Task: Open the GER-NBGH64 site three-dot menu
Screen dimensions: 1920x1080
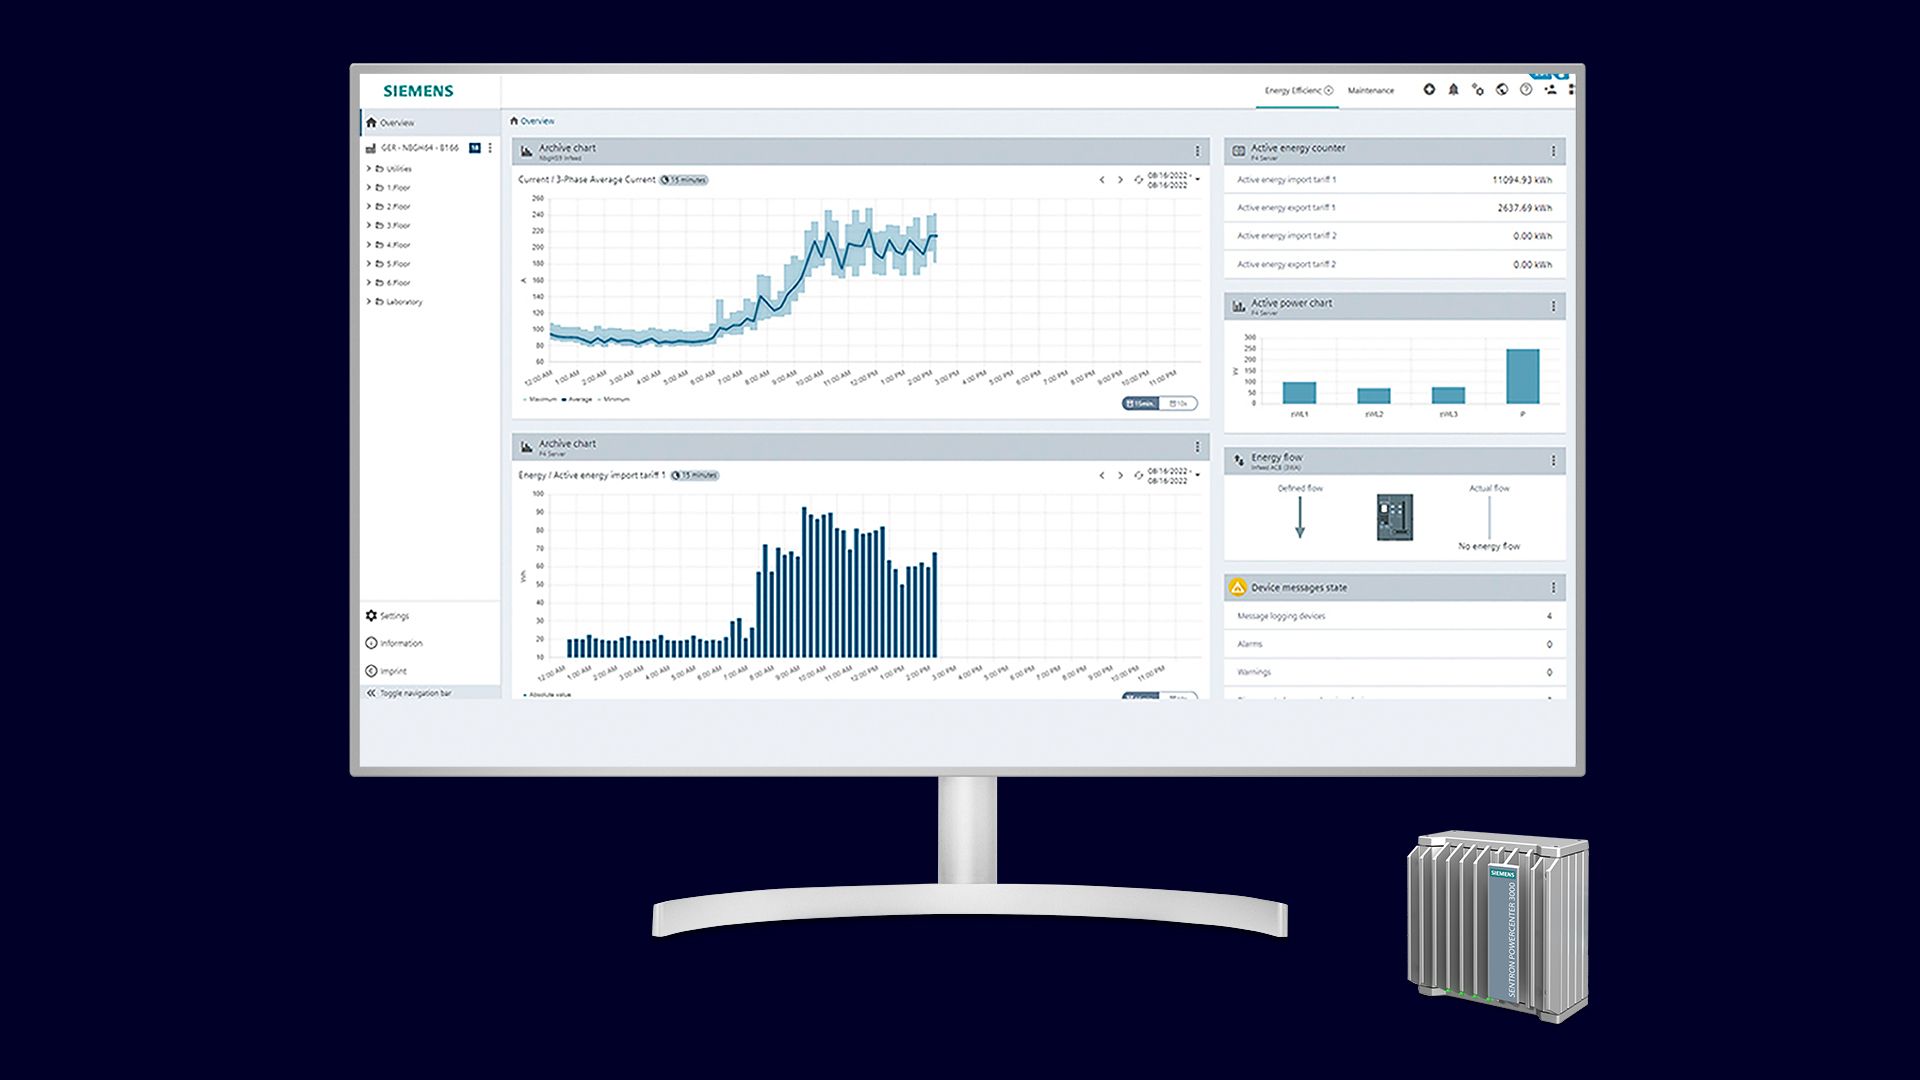Action: pyautogui.click(x=490, y=148)
